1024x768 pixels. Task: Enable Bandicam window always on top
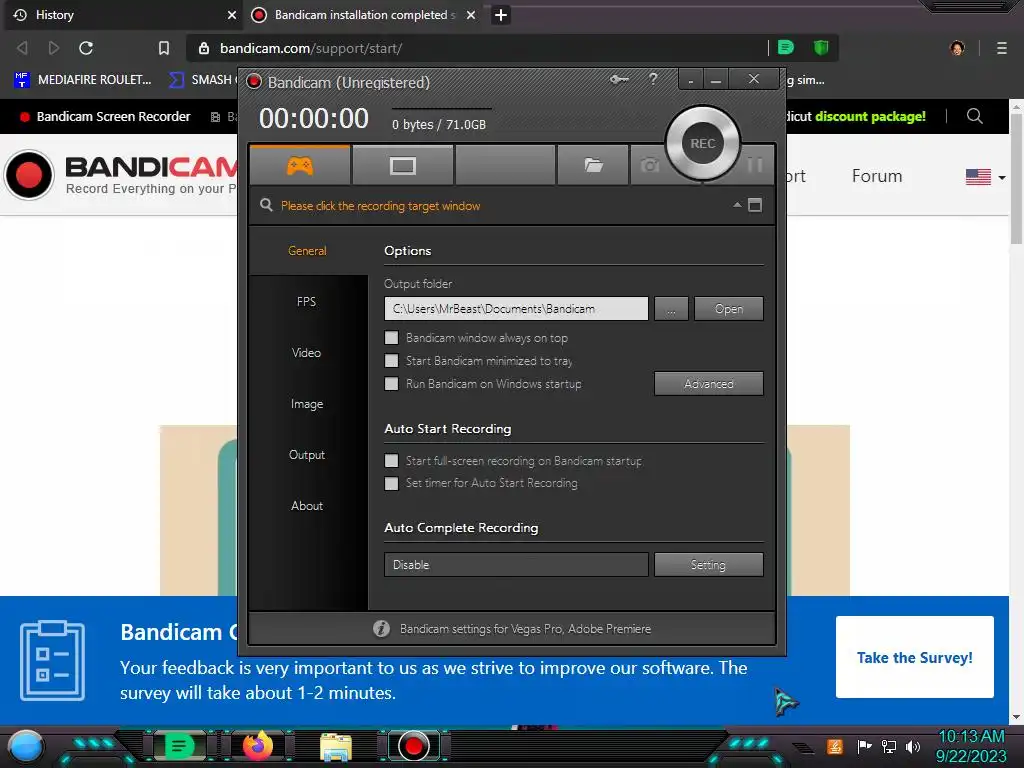[391, 338]
